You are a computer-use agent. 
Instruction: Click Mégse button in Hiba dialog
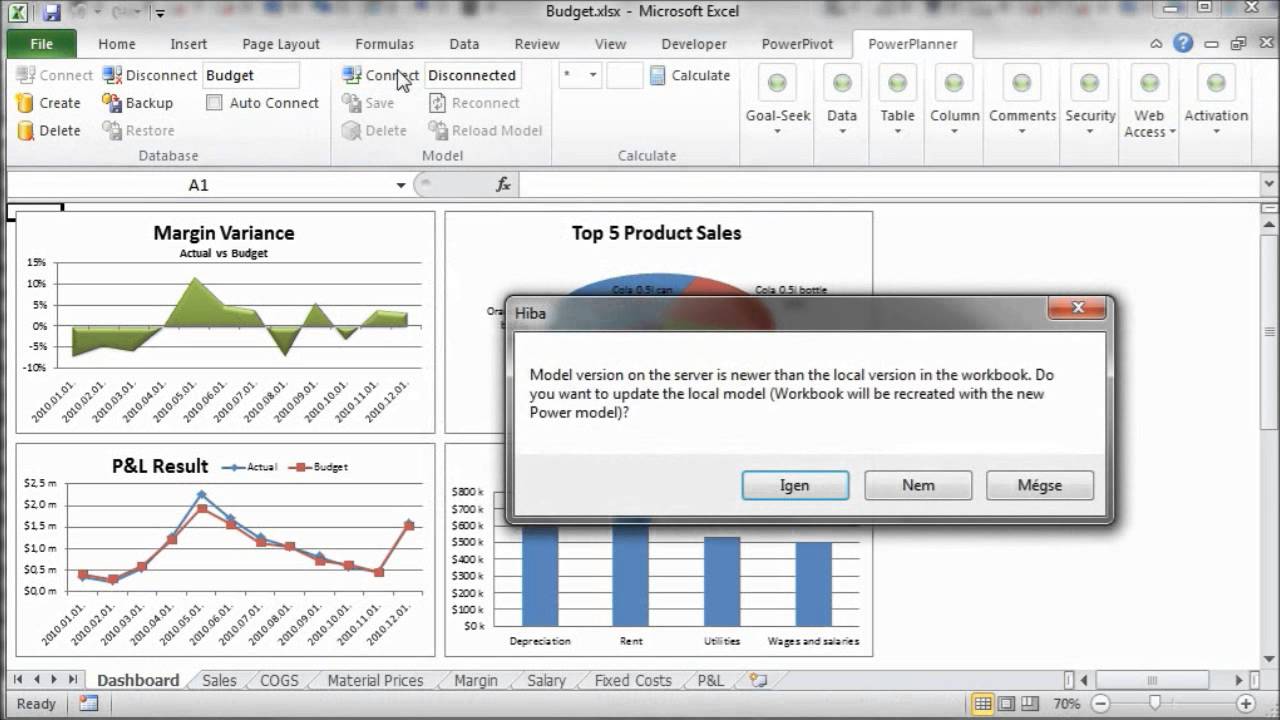tap(1040, 485)
